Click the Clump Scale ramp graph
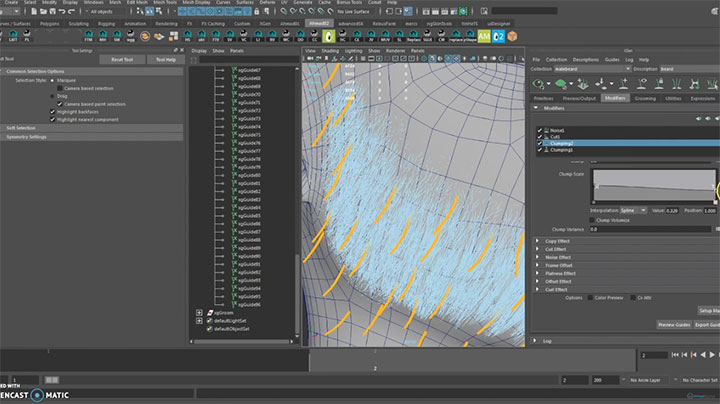 pyautogui.click(x=654, y=185)
